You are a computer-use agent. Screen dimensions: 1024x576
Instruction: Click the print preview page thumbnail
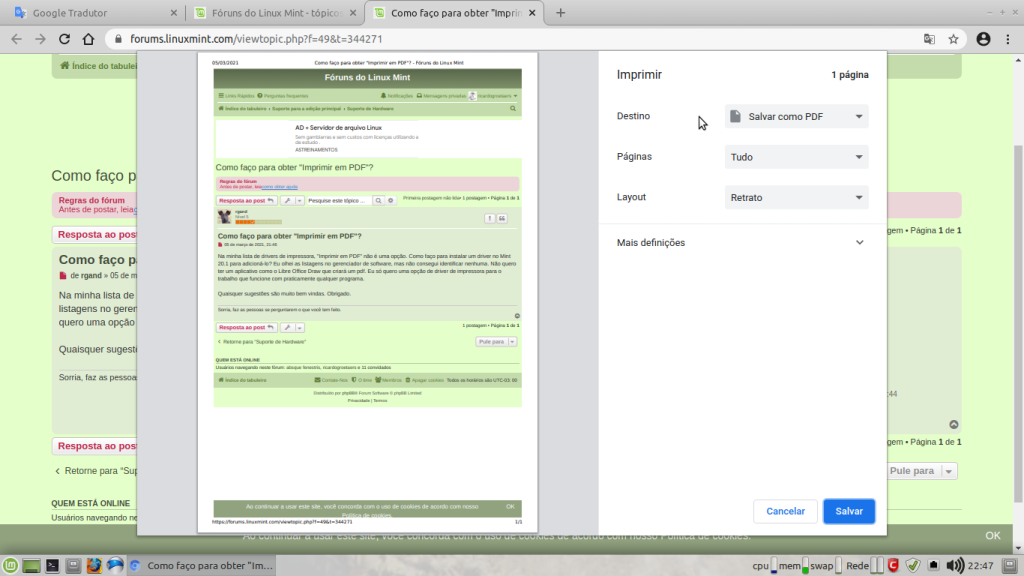(368, 293)
